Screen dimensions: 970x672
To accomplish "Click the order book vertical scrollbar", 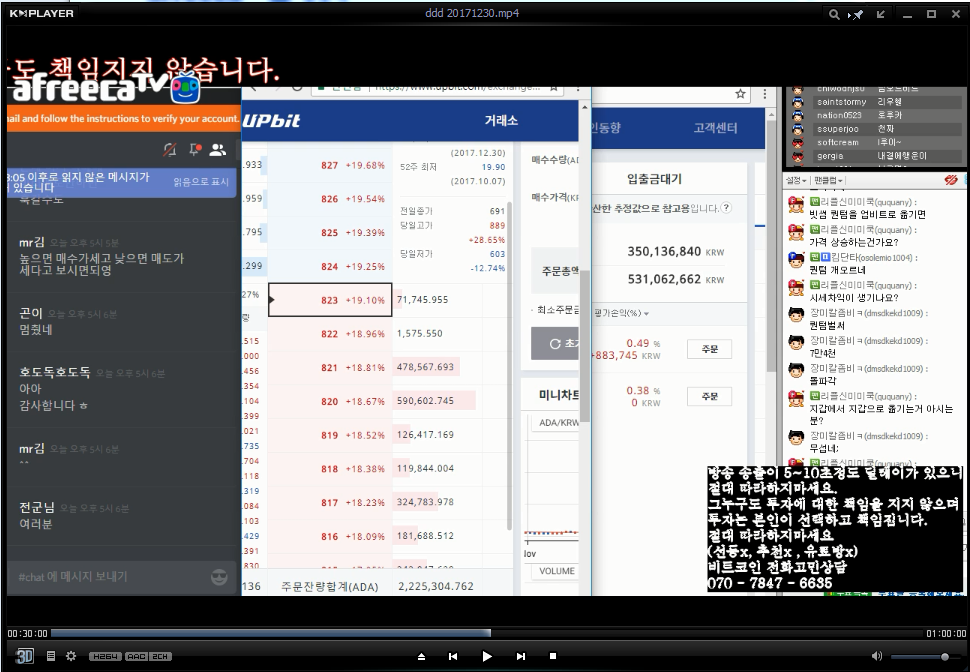I will pyautogui.click(x=510, y=365).
